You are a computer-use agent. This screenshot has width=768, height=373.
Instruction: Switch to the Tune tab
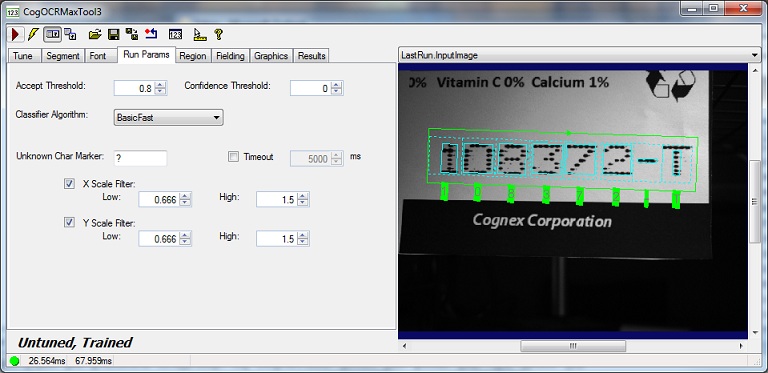click(23, 56)
